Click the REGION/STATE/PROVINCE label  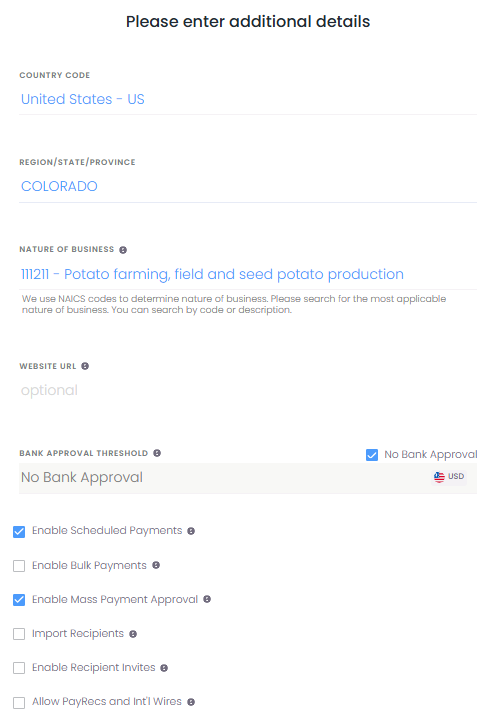click(77, 163)
